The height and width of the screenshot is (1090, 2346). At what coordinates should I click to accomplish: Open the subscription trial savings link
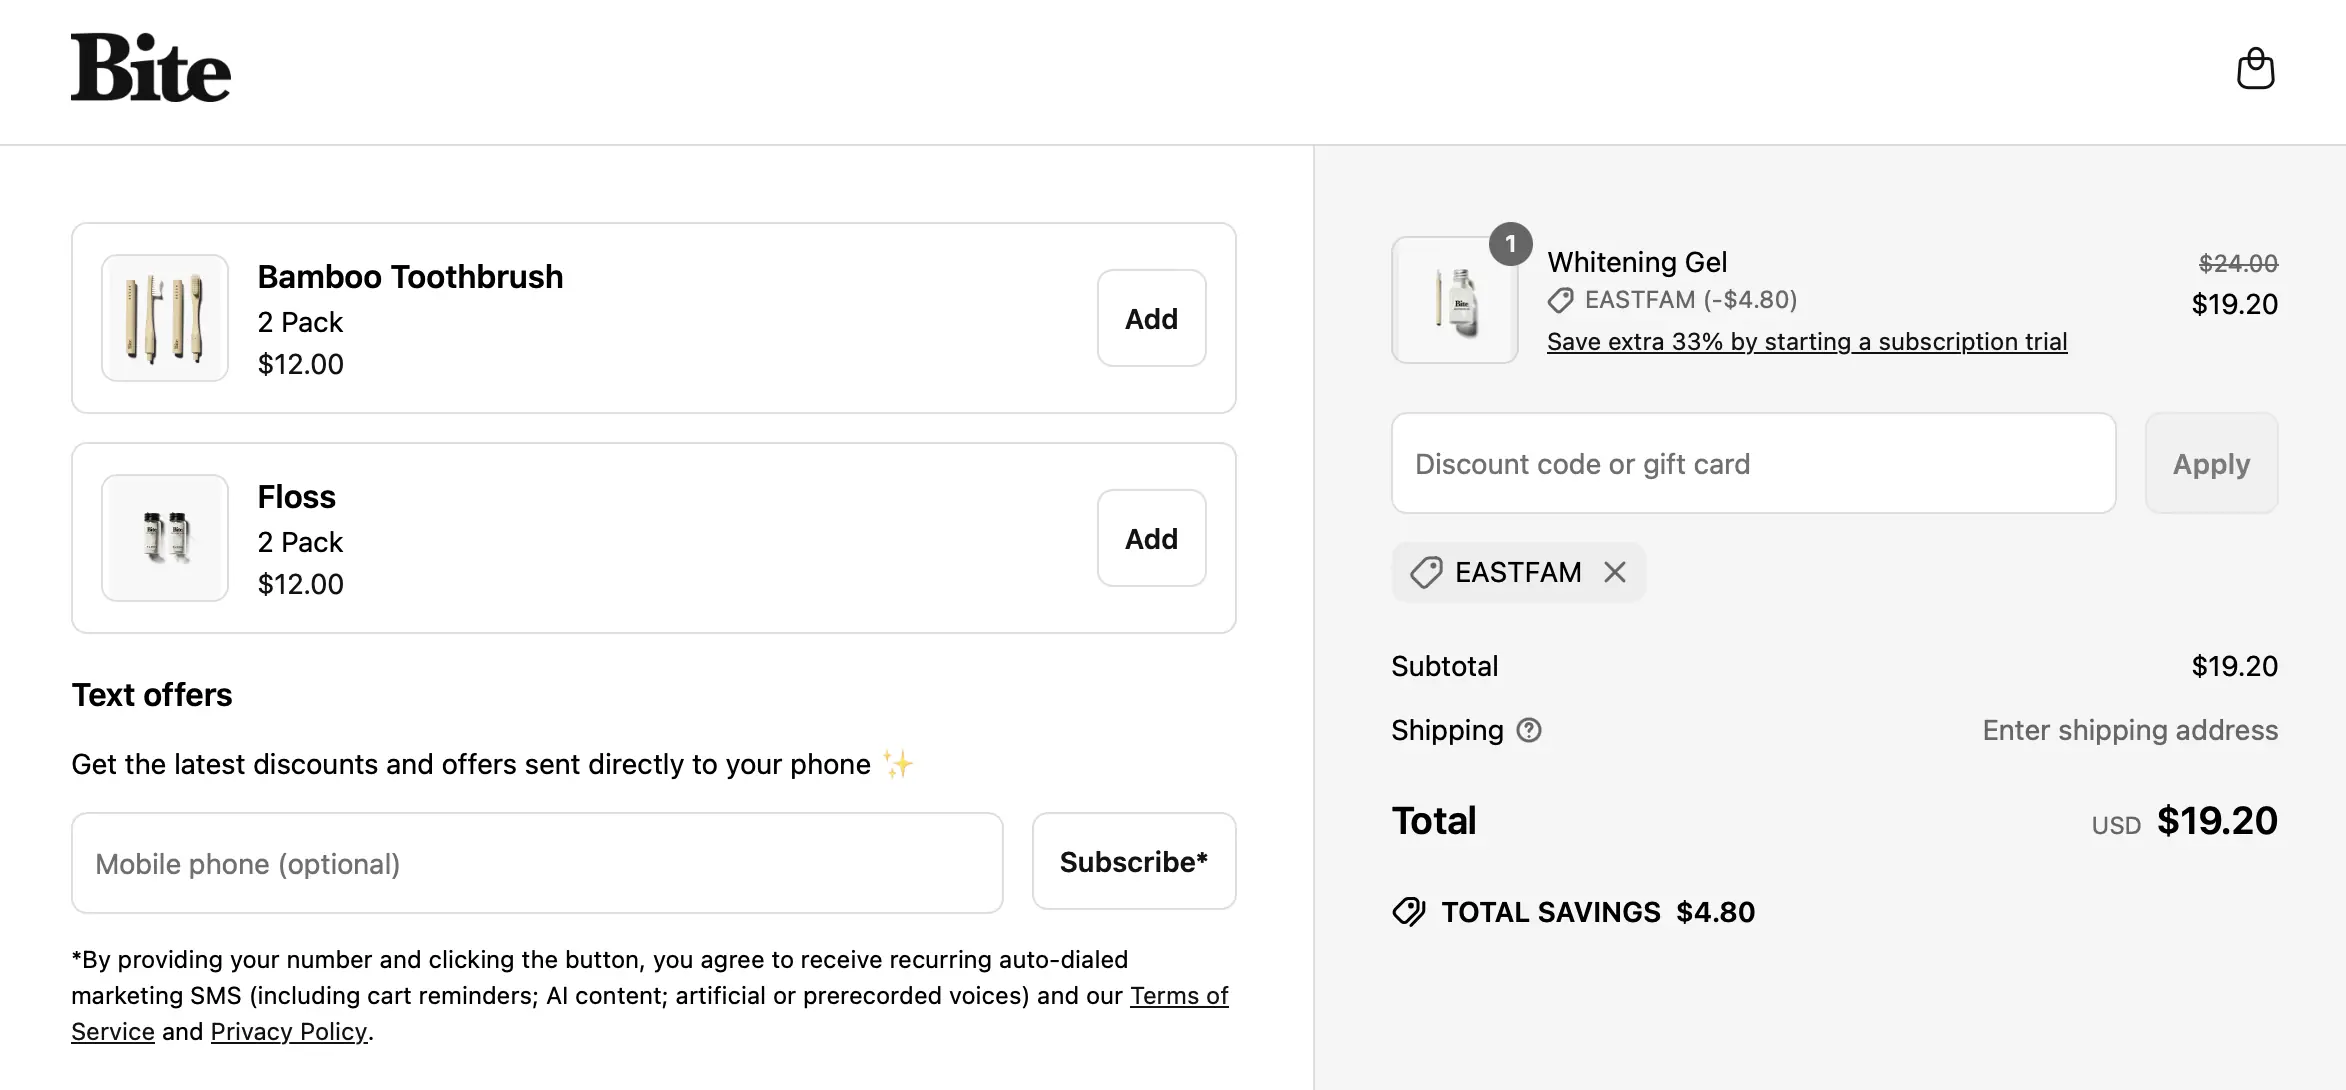point(1806,342)
